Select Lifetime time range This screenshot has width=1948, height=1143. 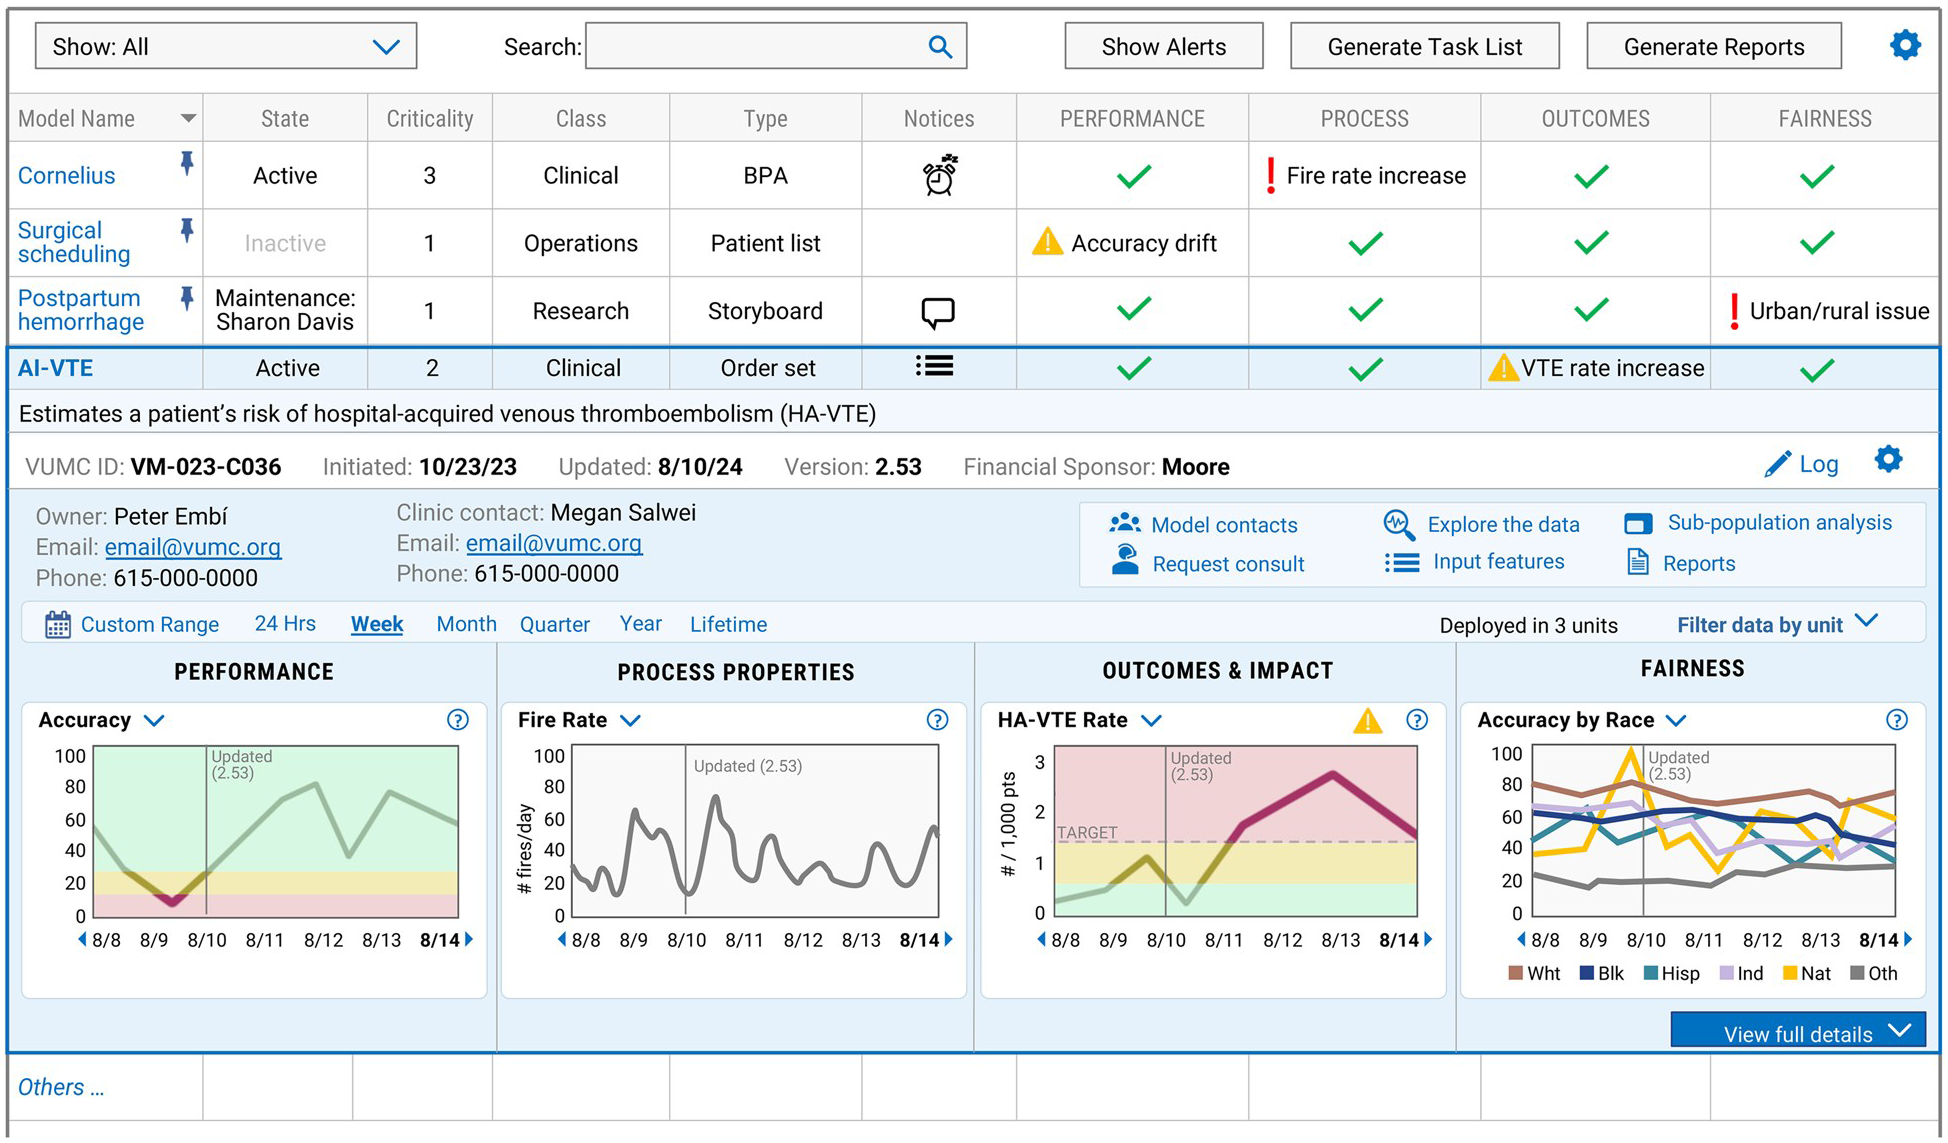(728, 624)
